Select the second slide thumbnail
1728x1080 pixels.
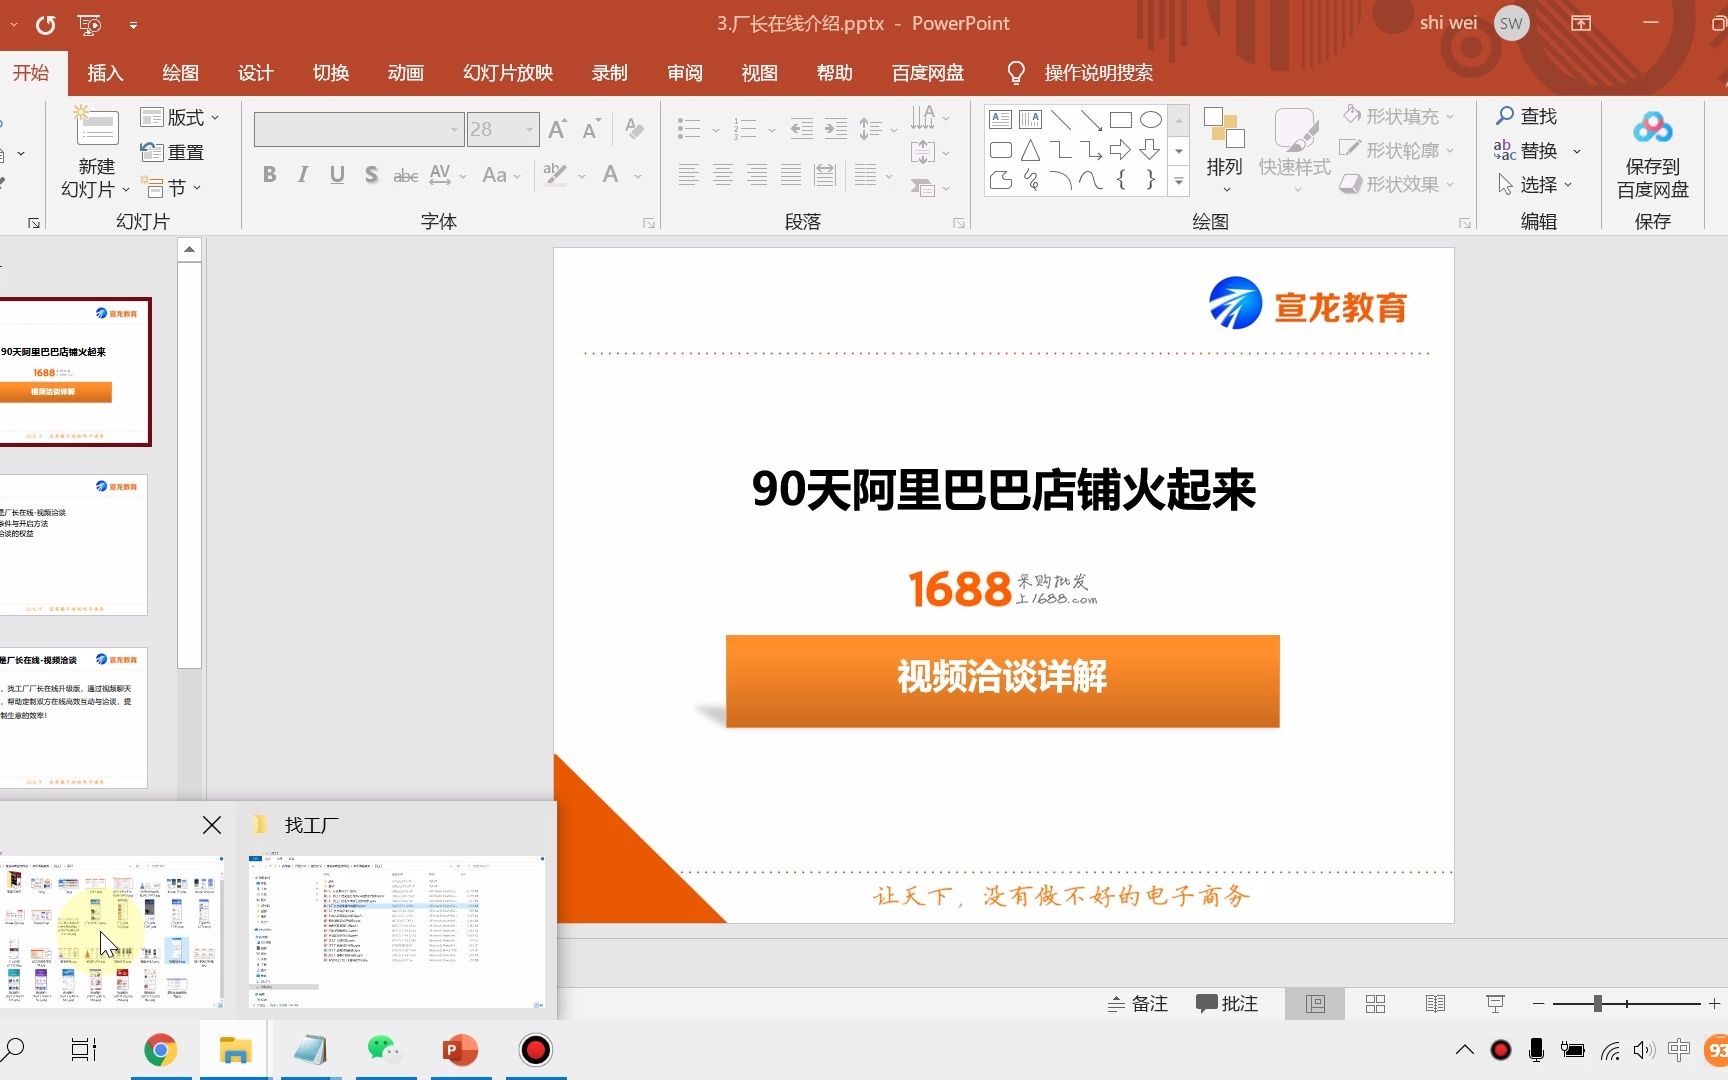pyautogui.click(x=74, y=545)
